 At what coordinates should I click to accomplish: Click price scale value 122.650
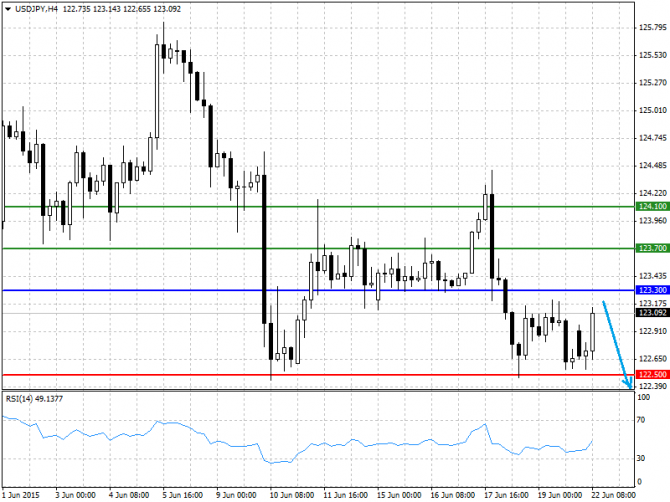pos(652,359)
